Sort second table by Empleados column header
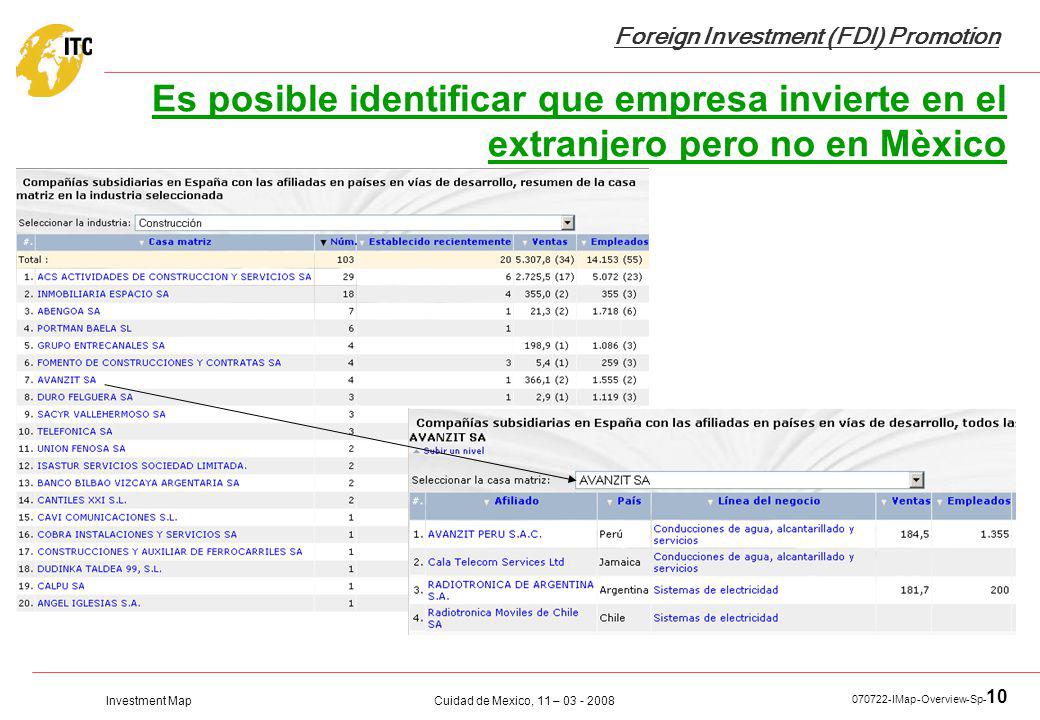Screen dimensions: 1040x720 [978, 501]
